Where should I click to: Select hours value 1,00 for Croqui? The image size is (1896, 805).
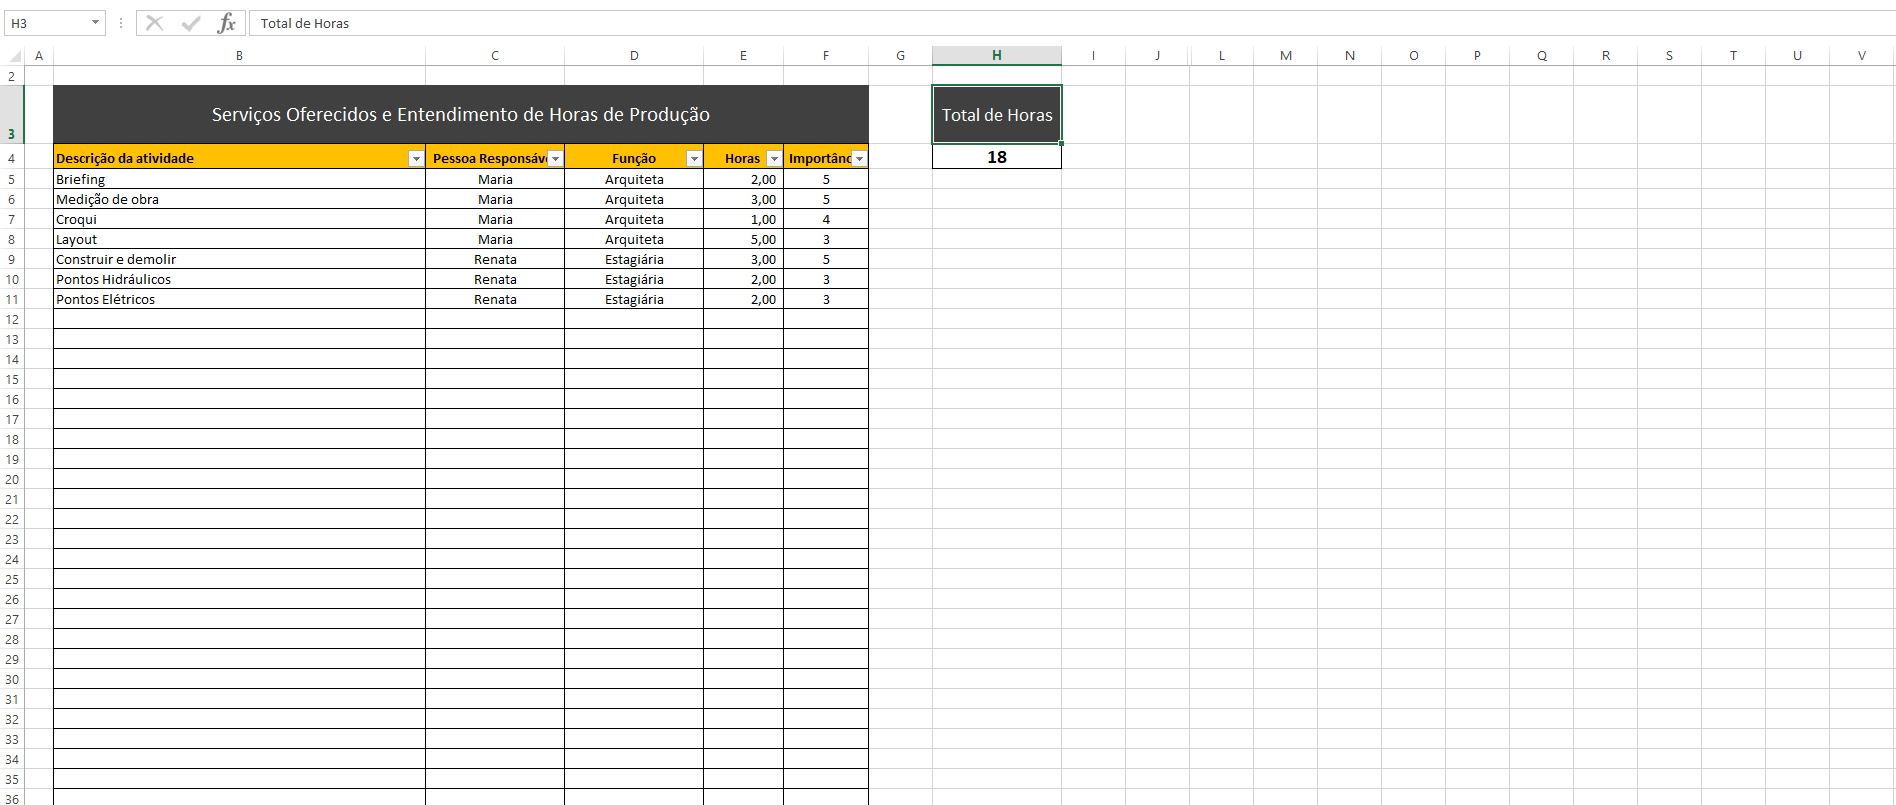743,219
